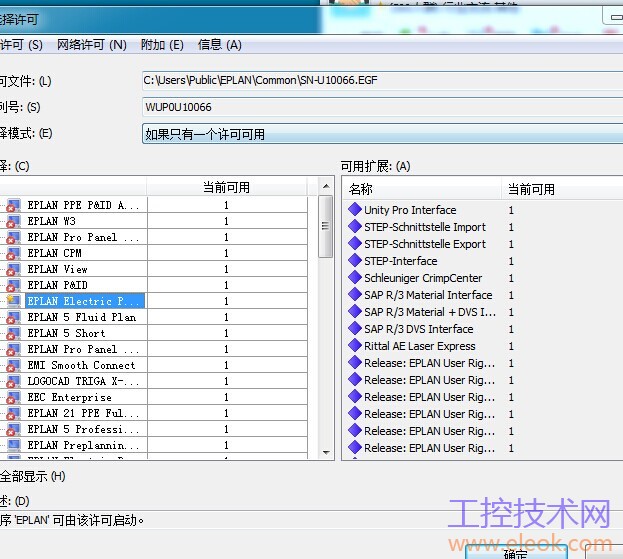
Task: Click the EEC Enterprise license icon
Action: coord(13,397)
